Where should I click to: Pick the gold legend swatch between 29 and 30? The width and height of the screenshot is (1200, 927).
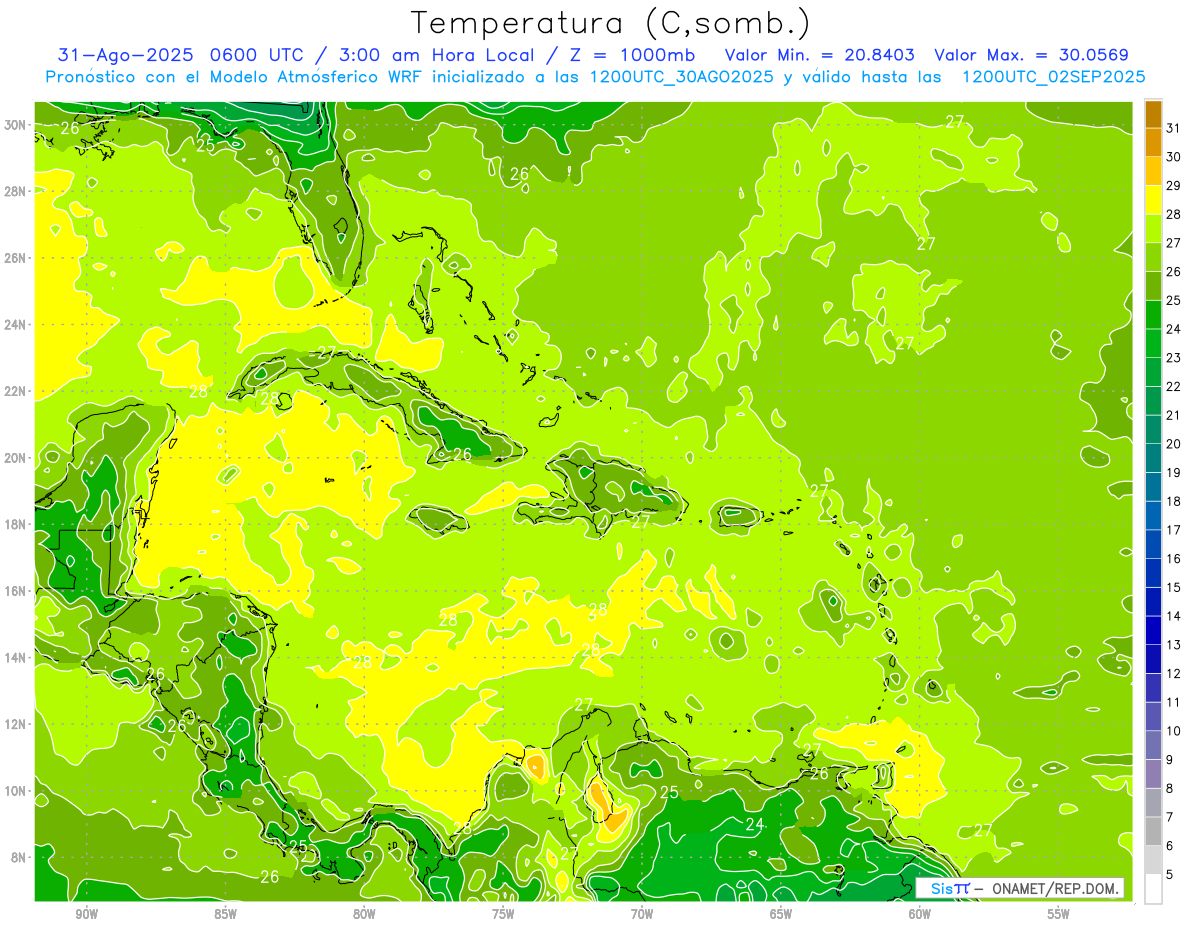click(1153, 171)
